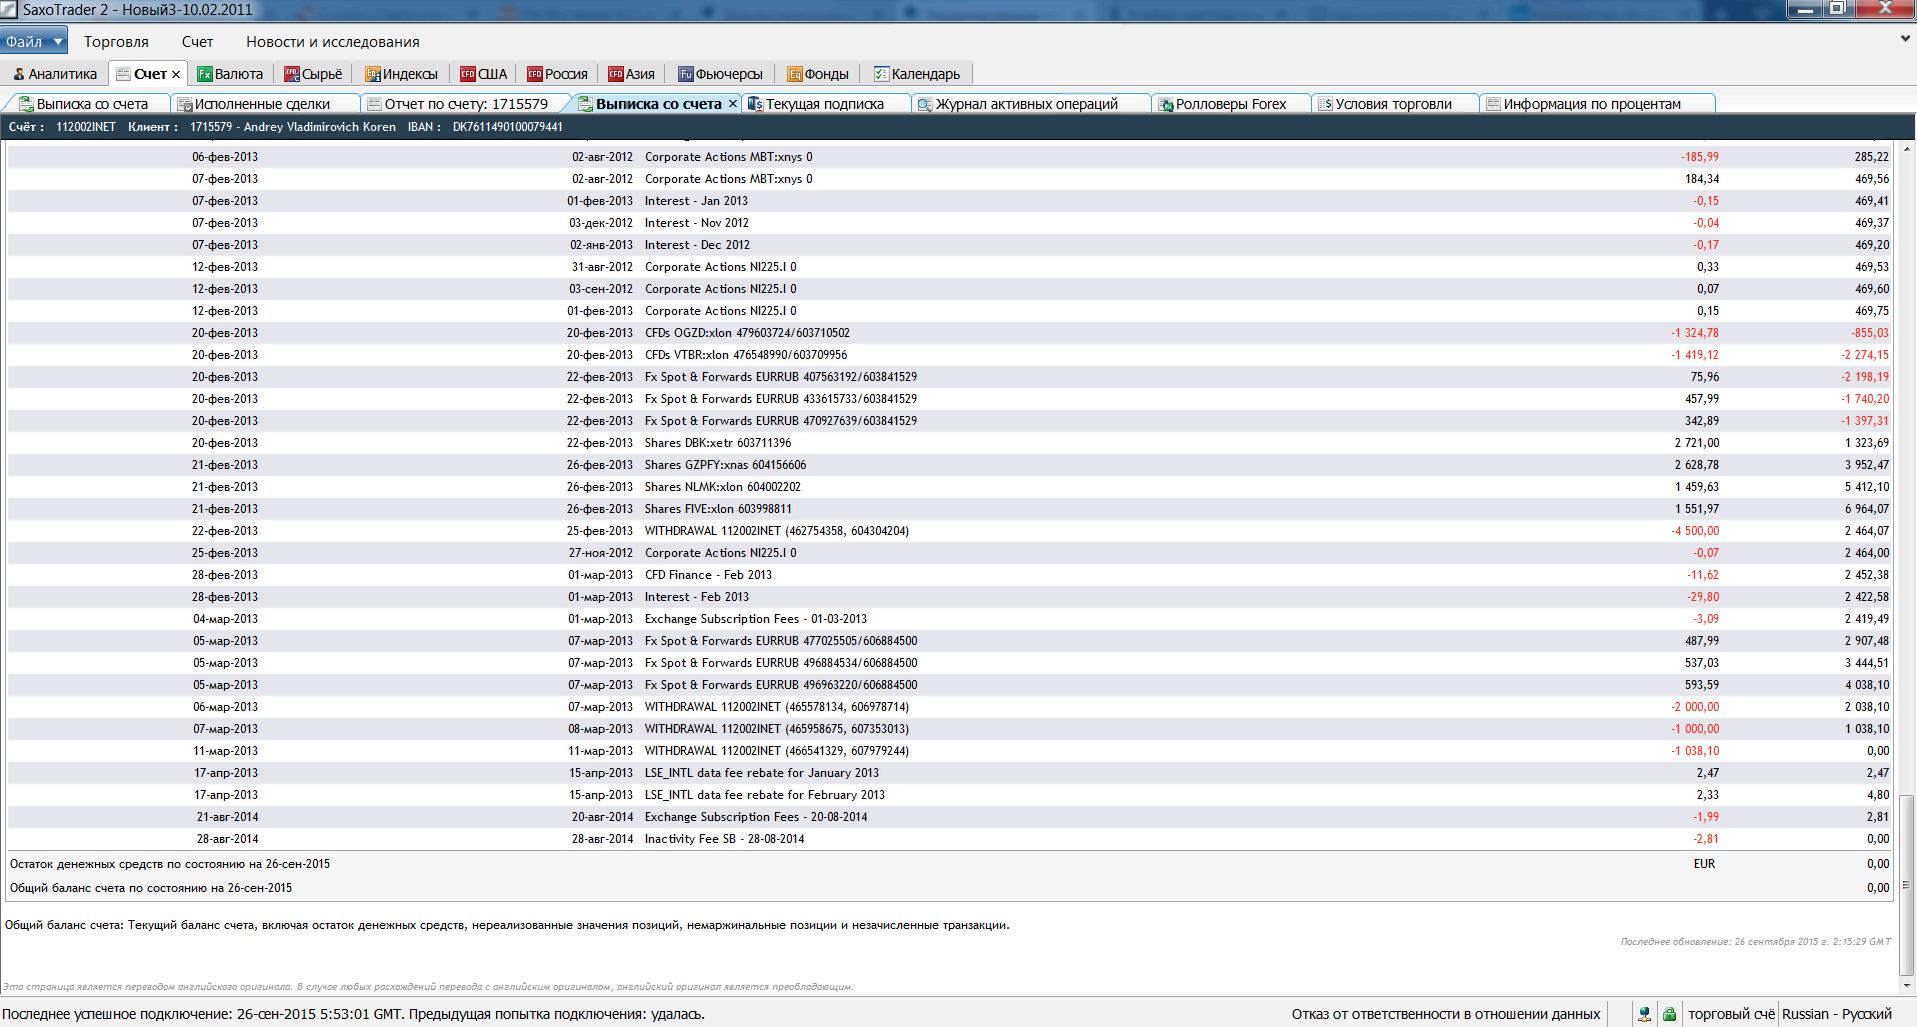Select the CFDs OGZD:xlon 479603724 row
1917x1027 pixels.
[x=950, y=333]
